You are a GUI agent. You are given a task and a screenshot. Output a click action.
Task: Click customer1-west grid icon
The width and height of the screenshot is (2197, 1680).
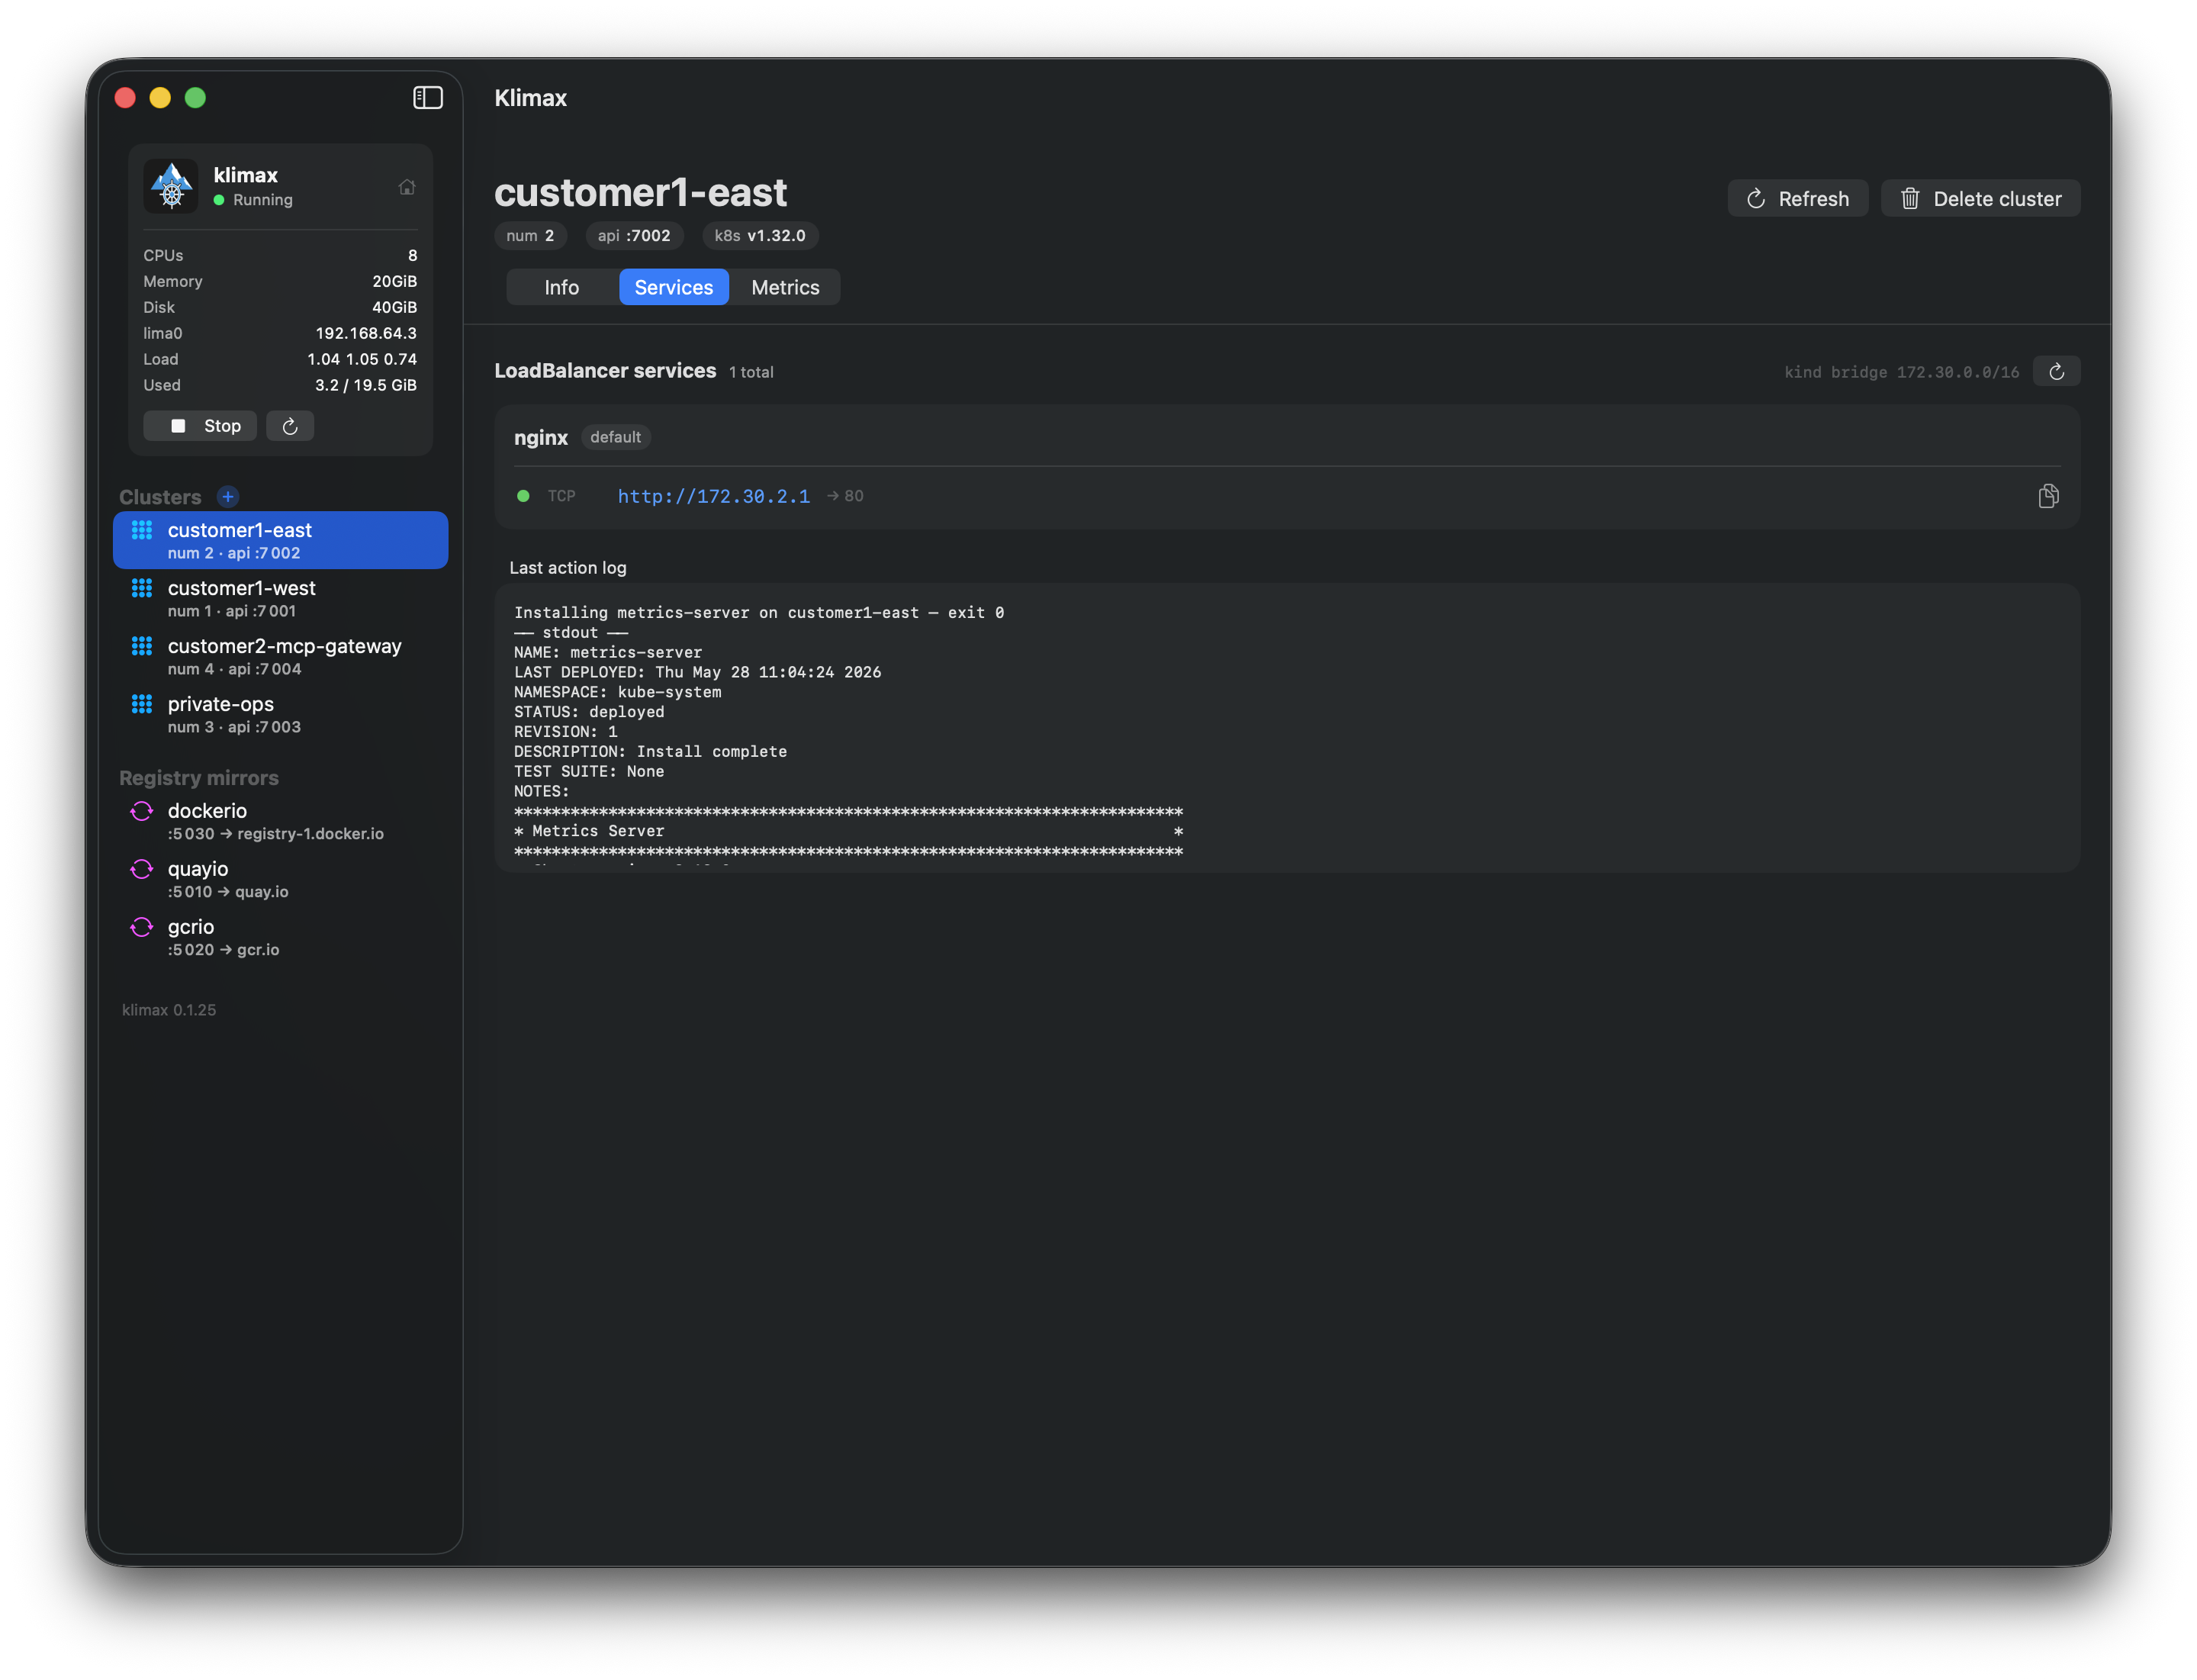(142, 588)
